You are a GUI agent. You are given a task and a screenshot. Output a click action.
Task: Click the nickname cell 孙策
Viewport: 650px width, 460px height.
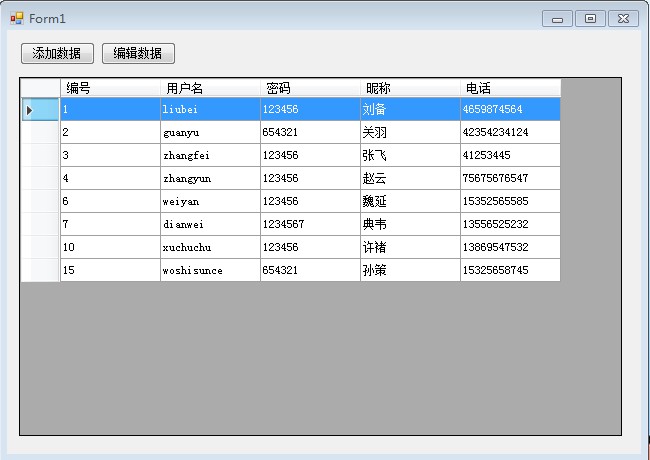pyautogui.click(x=410, y=270)
